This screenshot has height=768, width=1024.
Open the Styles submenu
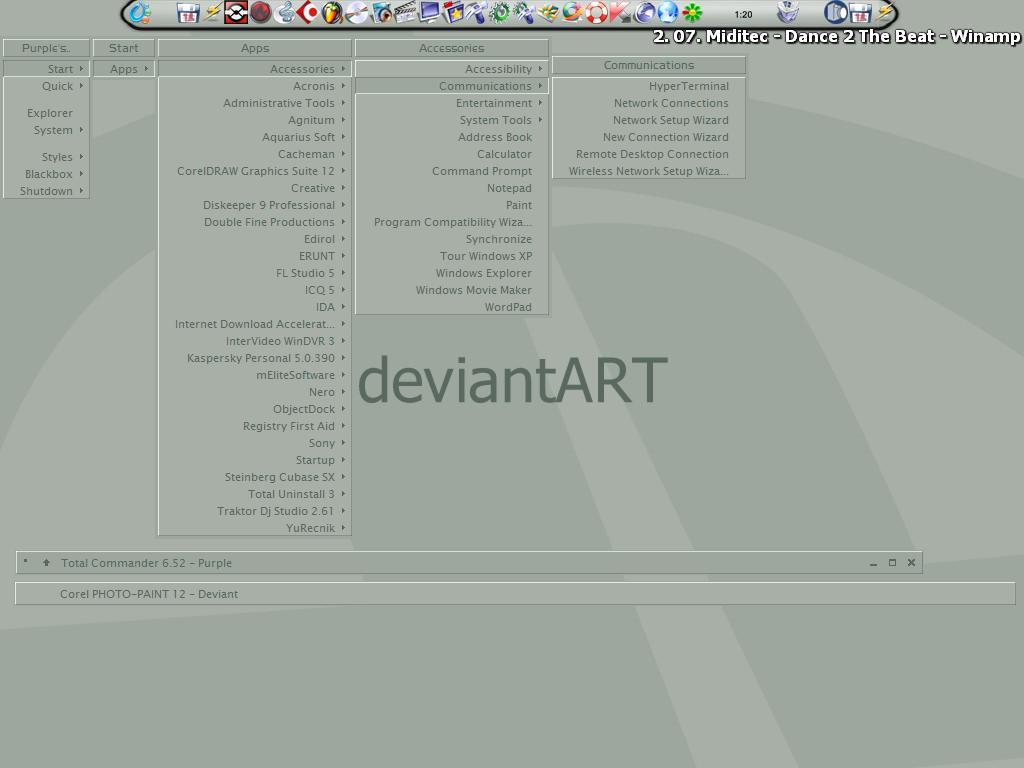(46, 157)
